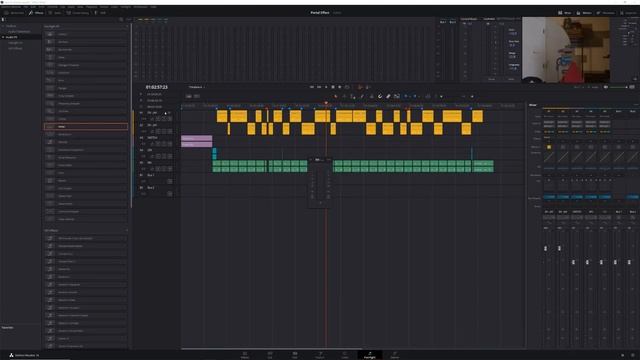Arm track A1 for recording
Viewport: 640px width, 360px height.
coord(158,119)
